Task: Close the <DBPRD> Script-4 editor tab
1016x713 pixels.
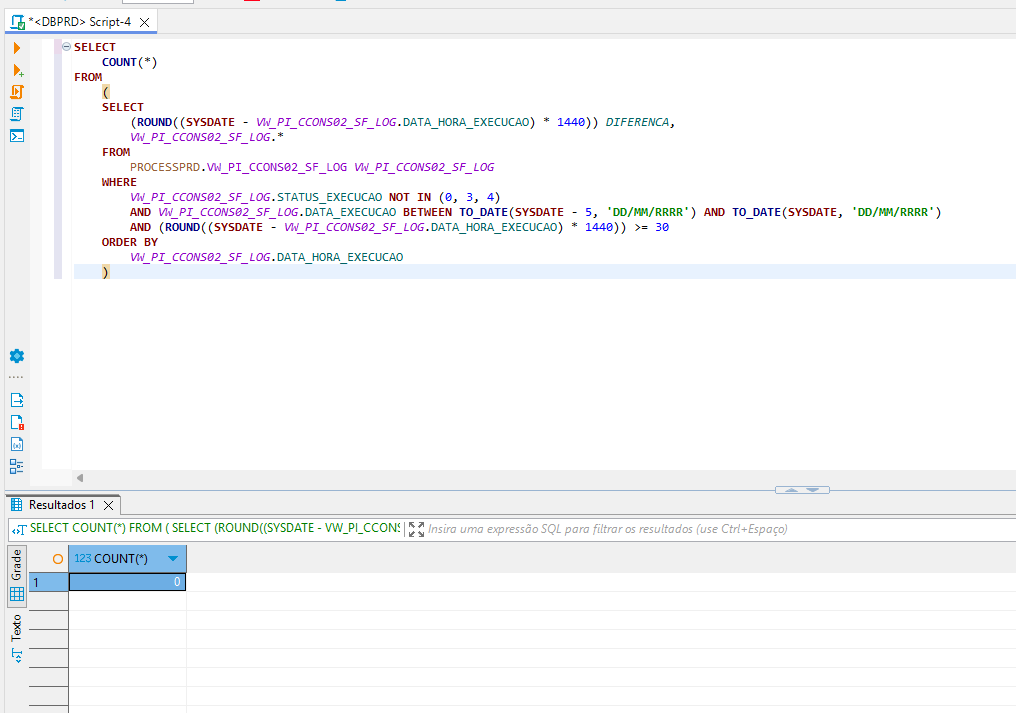Action: [144, 21]
